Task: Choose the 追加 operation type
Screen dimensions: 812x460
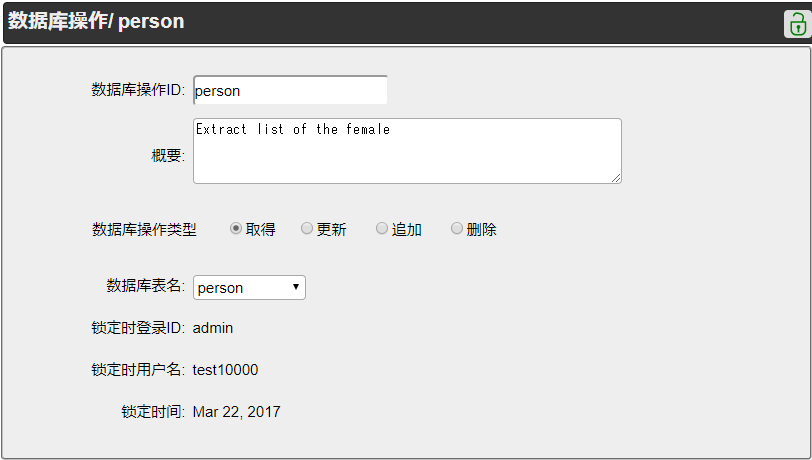Action: [x=382, y=229]
